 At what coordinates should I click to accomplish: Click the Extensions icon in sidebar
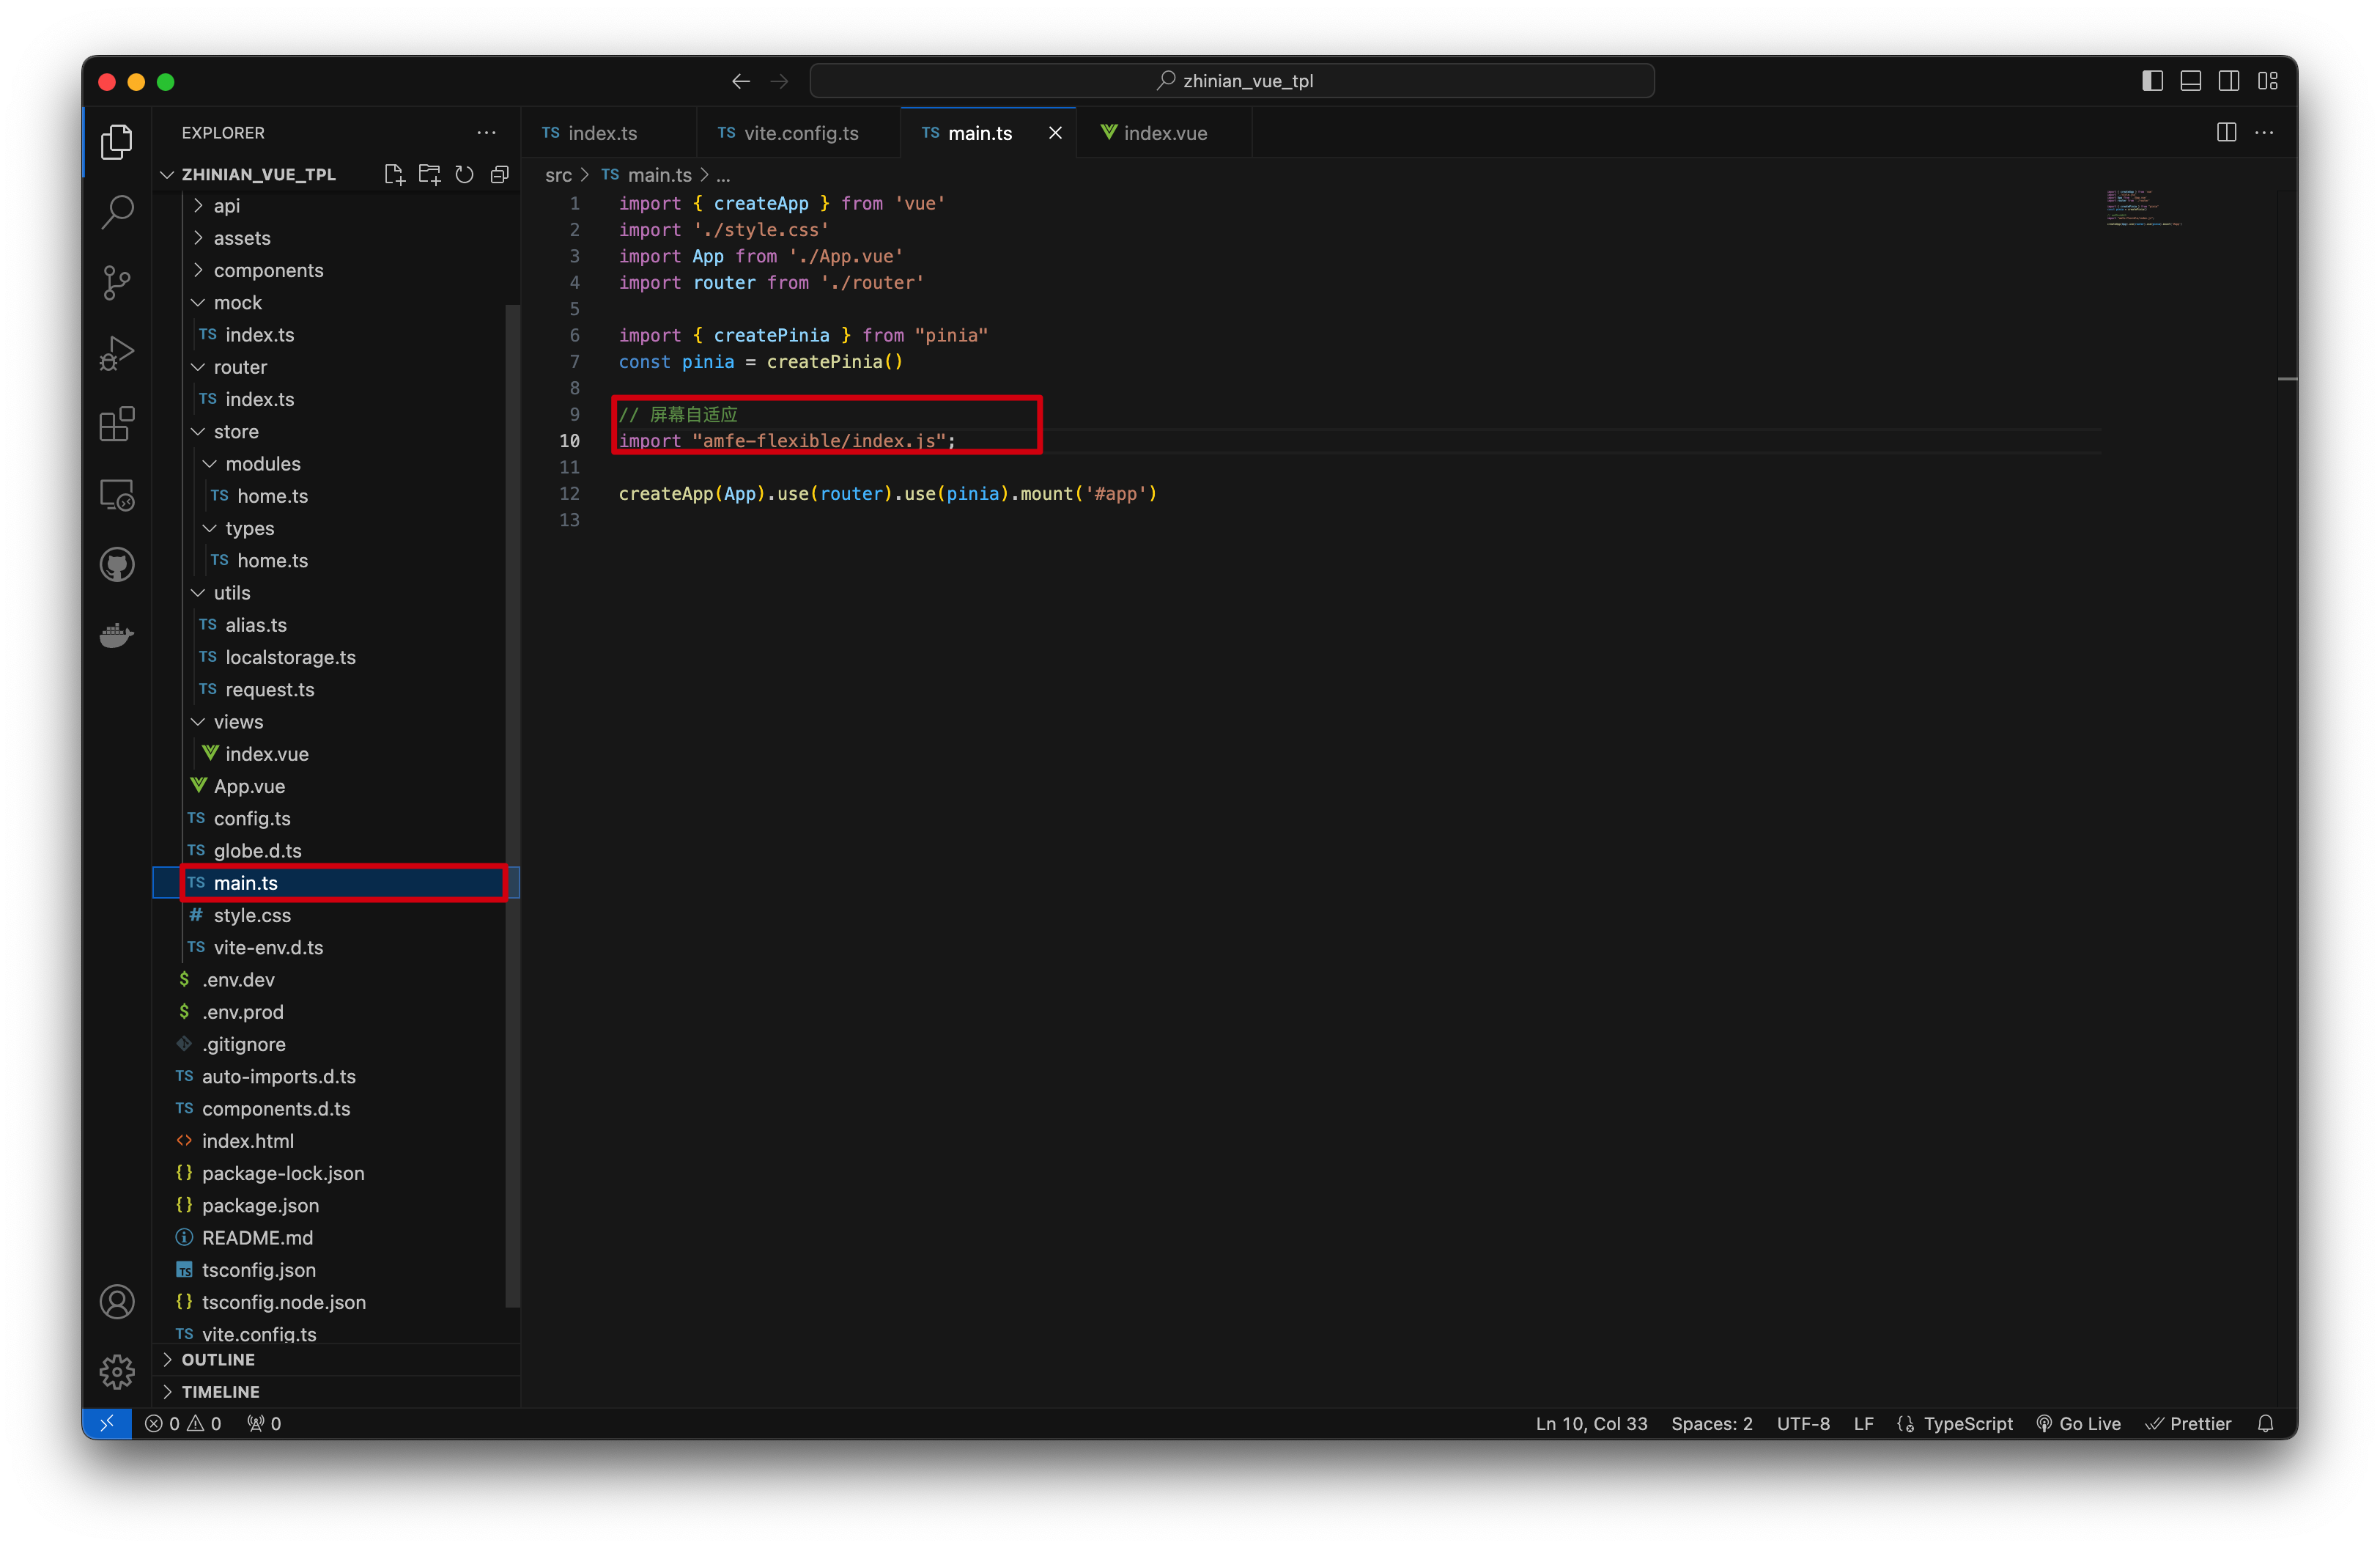click(118, 421)
